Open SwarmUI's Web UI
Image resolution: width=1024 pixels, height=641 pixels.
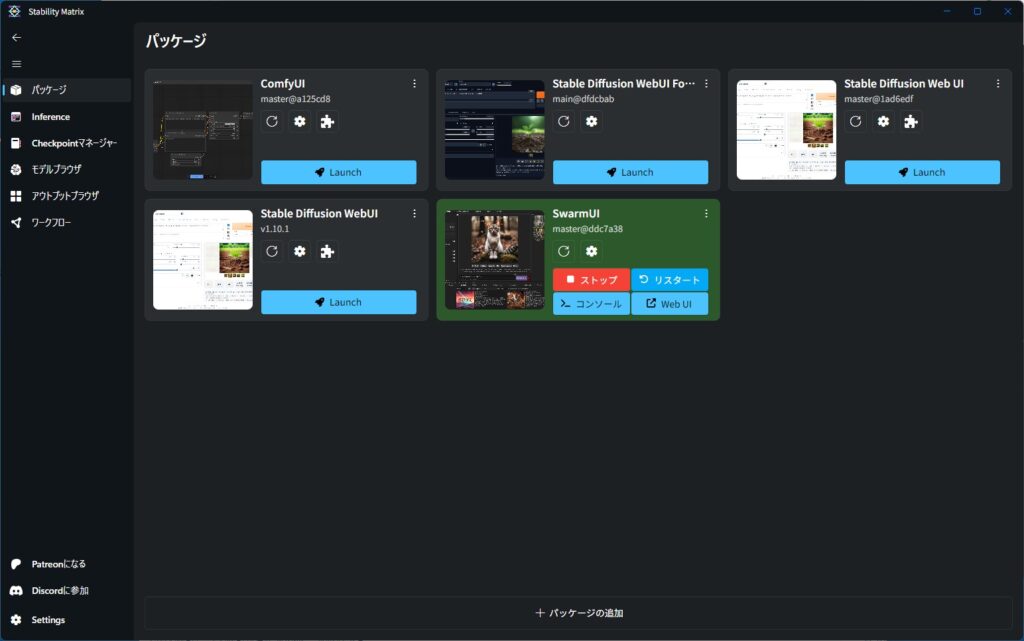(x=669, y=304)
